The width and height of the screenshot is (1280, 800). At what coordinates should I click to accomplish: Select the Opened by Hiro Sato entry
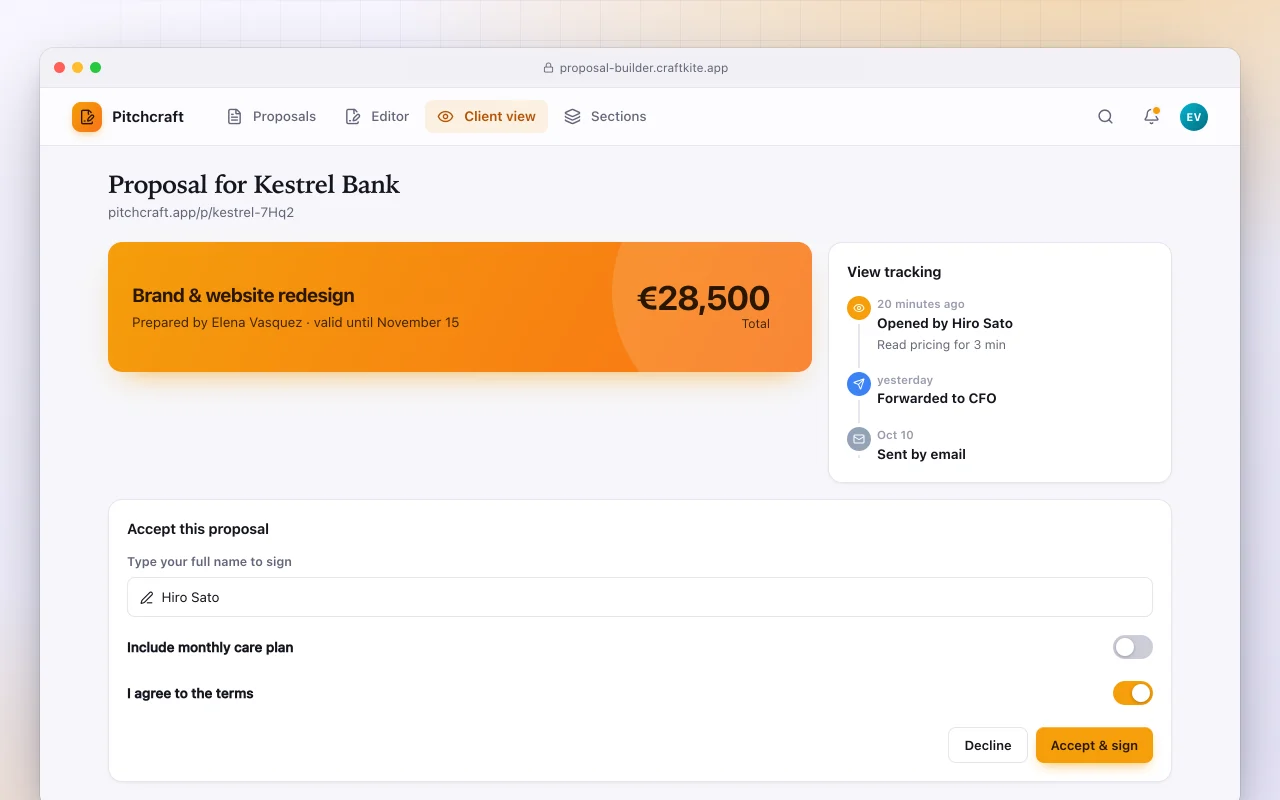[x=945, y=323]
